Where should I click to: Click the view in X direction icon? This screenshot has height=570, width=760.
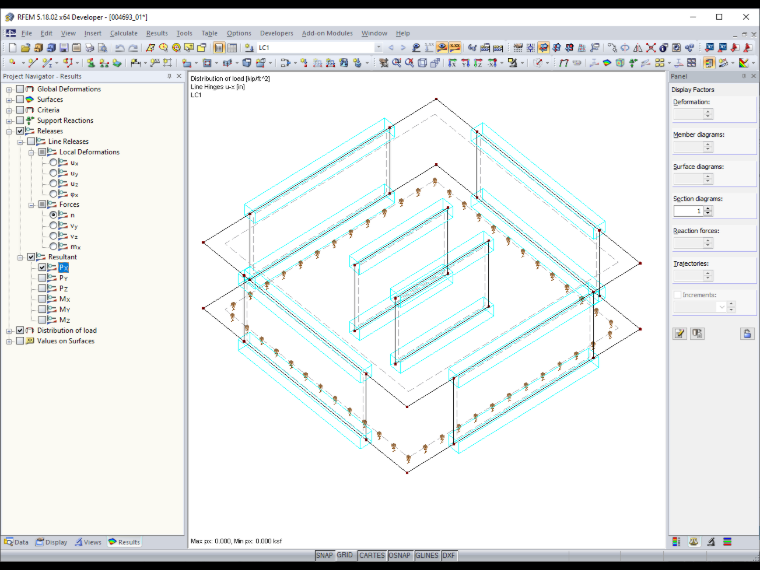pyautogui.click(x=452, y=63)
